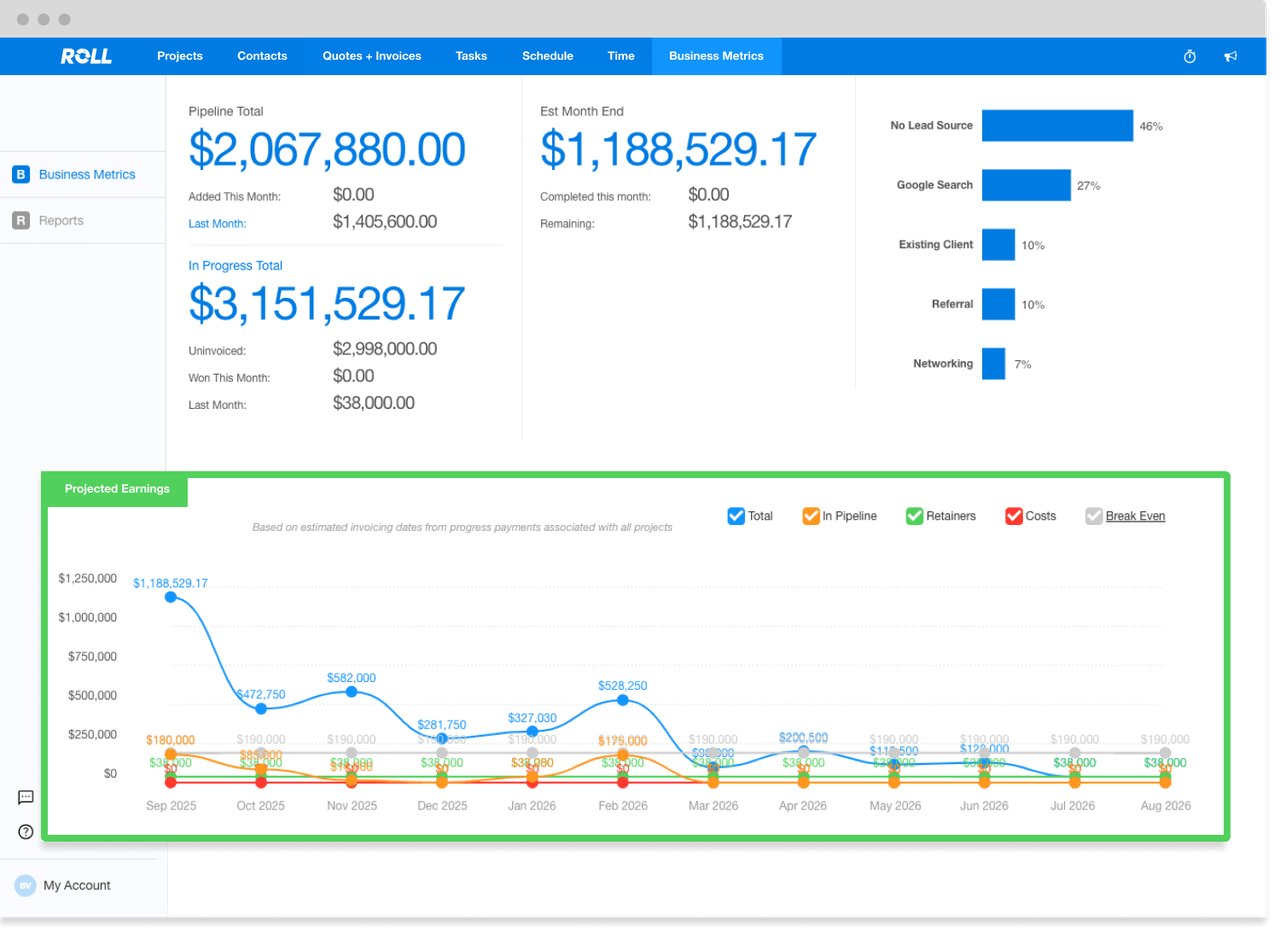
Task: Open the Projects menu
Action: coord(180,57)
